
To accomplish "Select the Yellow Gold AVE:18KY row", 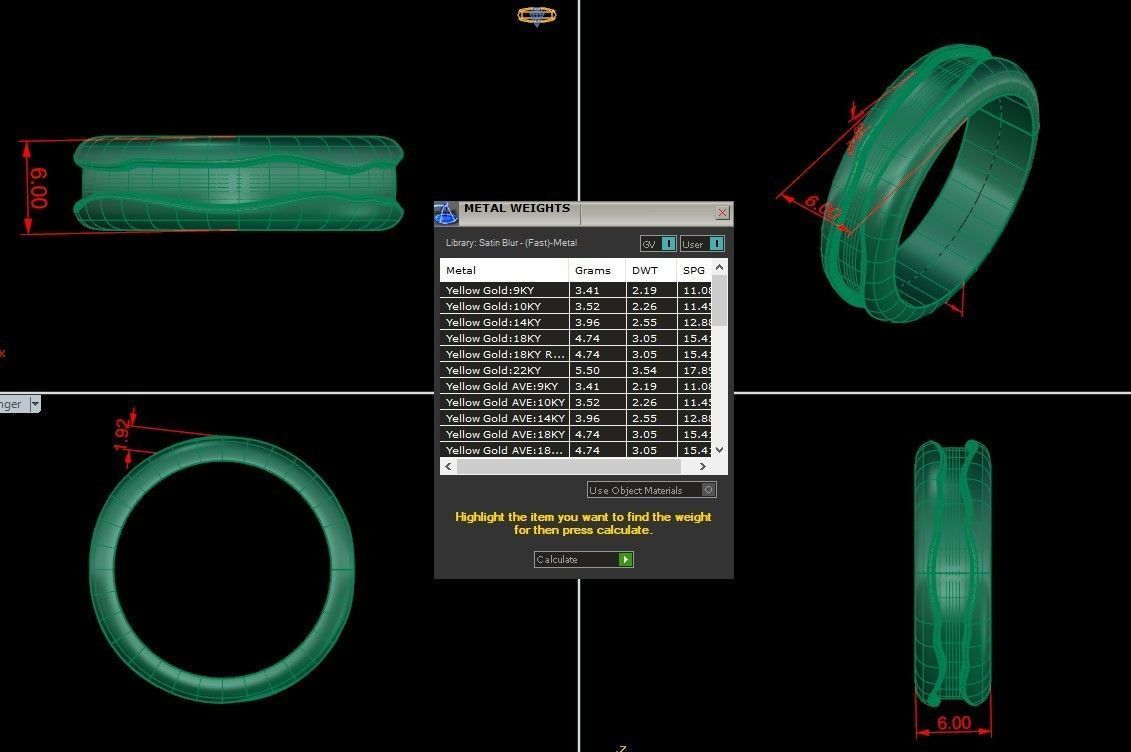I will (576, 434).
